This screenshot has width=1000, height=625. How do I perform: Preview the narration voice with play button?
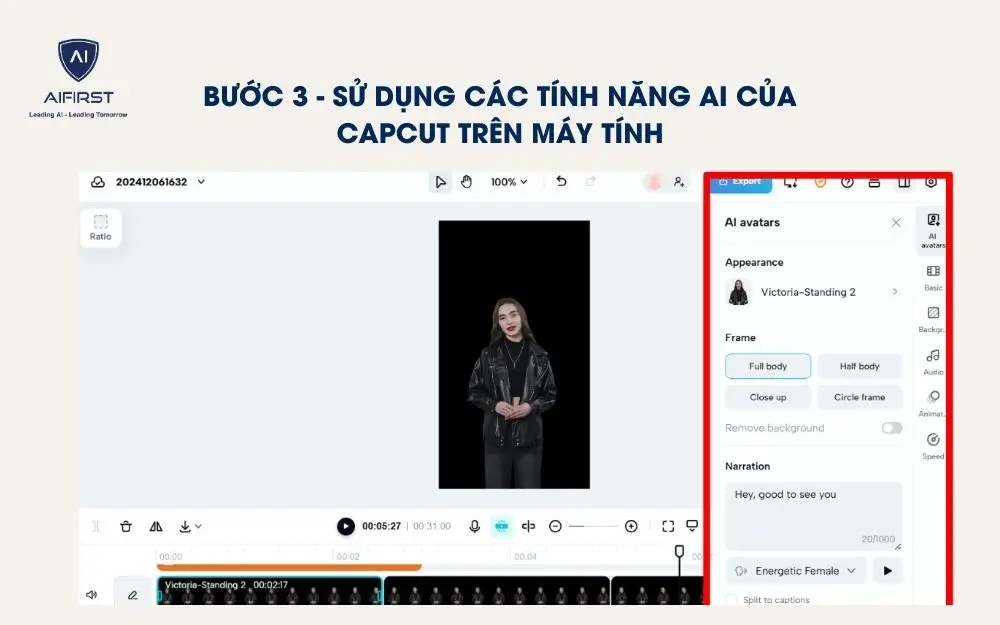[x=887, y=571]
